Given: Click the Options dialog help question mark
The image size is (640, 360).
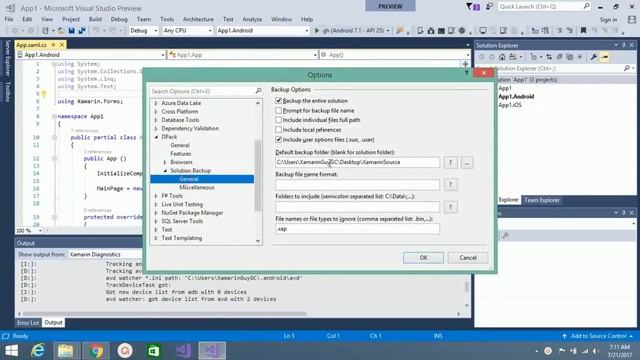Looking at the screenshot, I should click(x=466, y=73).
